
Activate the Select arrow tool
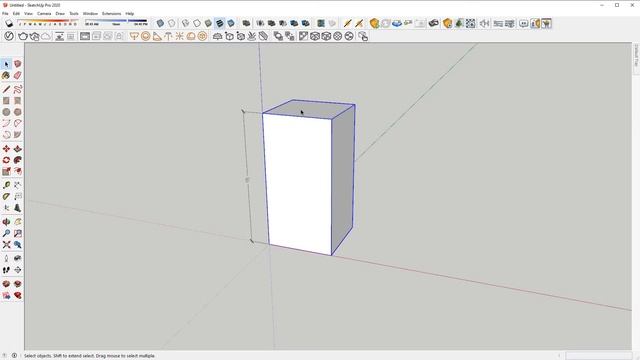point(6,64)
